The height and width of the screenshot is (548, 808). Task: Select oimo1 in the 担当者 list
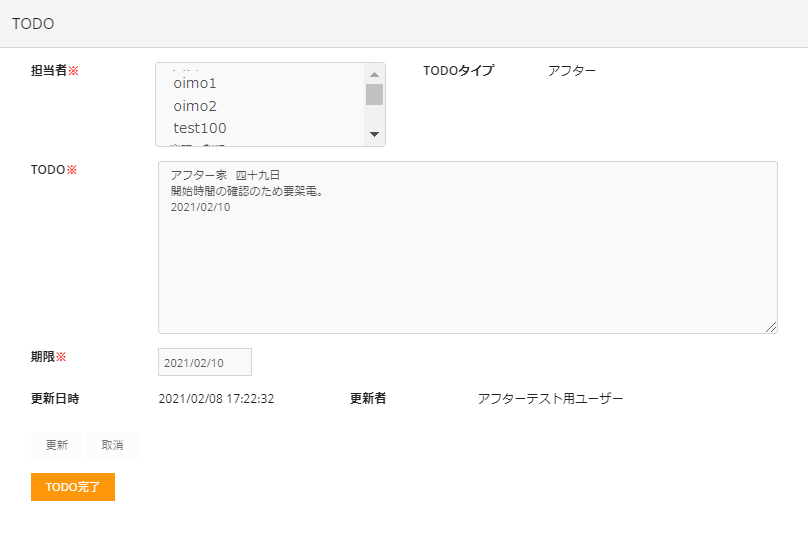point(195,84)
